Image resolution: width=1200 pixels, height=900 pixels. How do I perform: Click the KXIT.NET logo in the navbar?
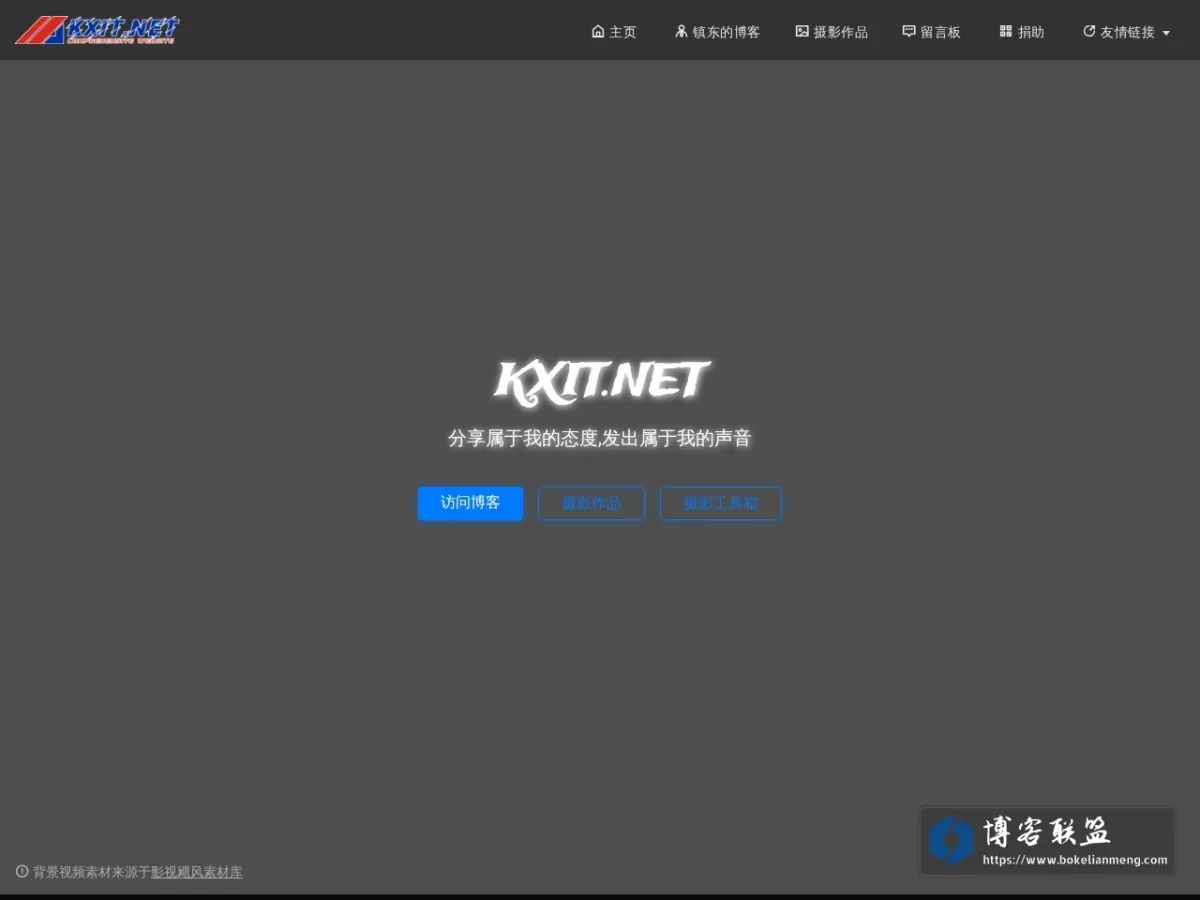coord(97,30)
